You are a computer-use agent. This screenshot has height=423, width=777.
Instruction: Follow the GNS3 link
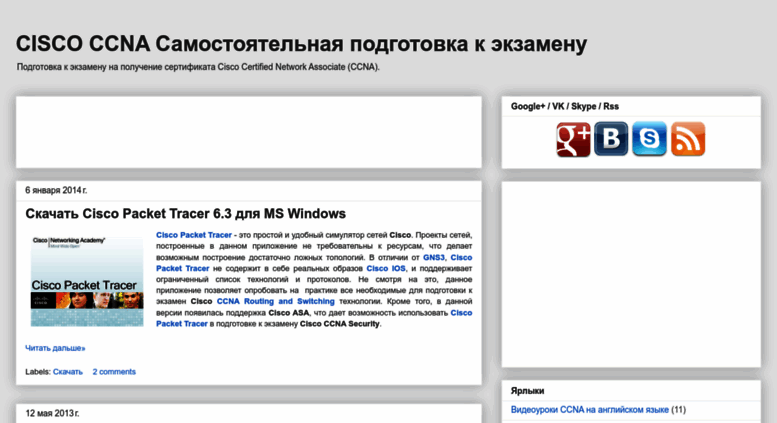(434, 257)
